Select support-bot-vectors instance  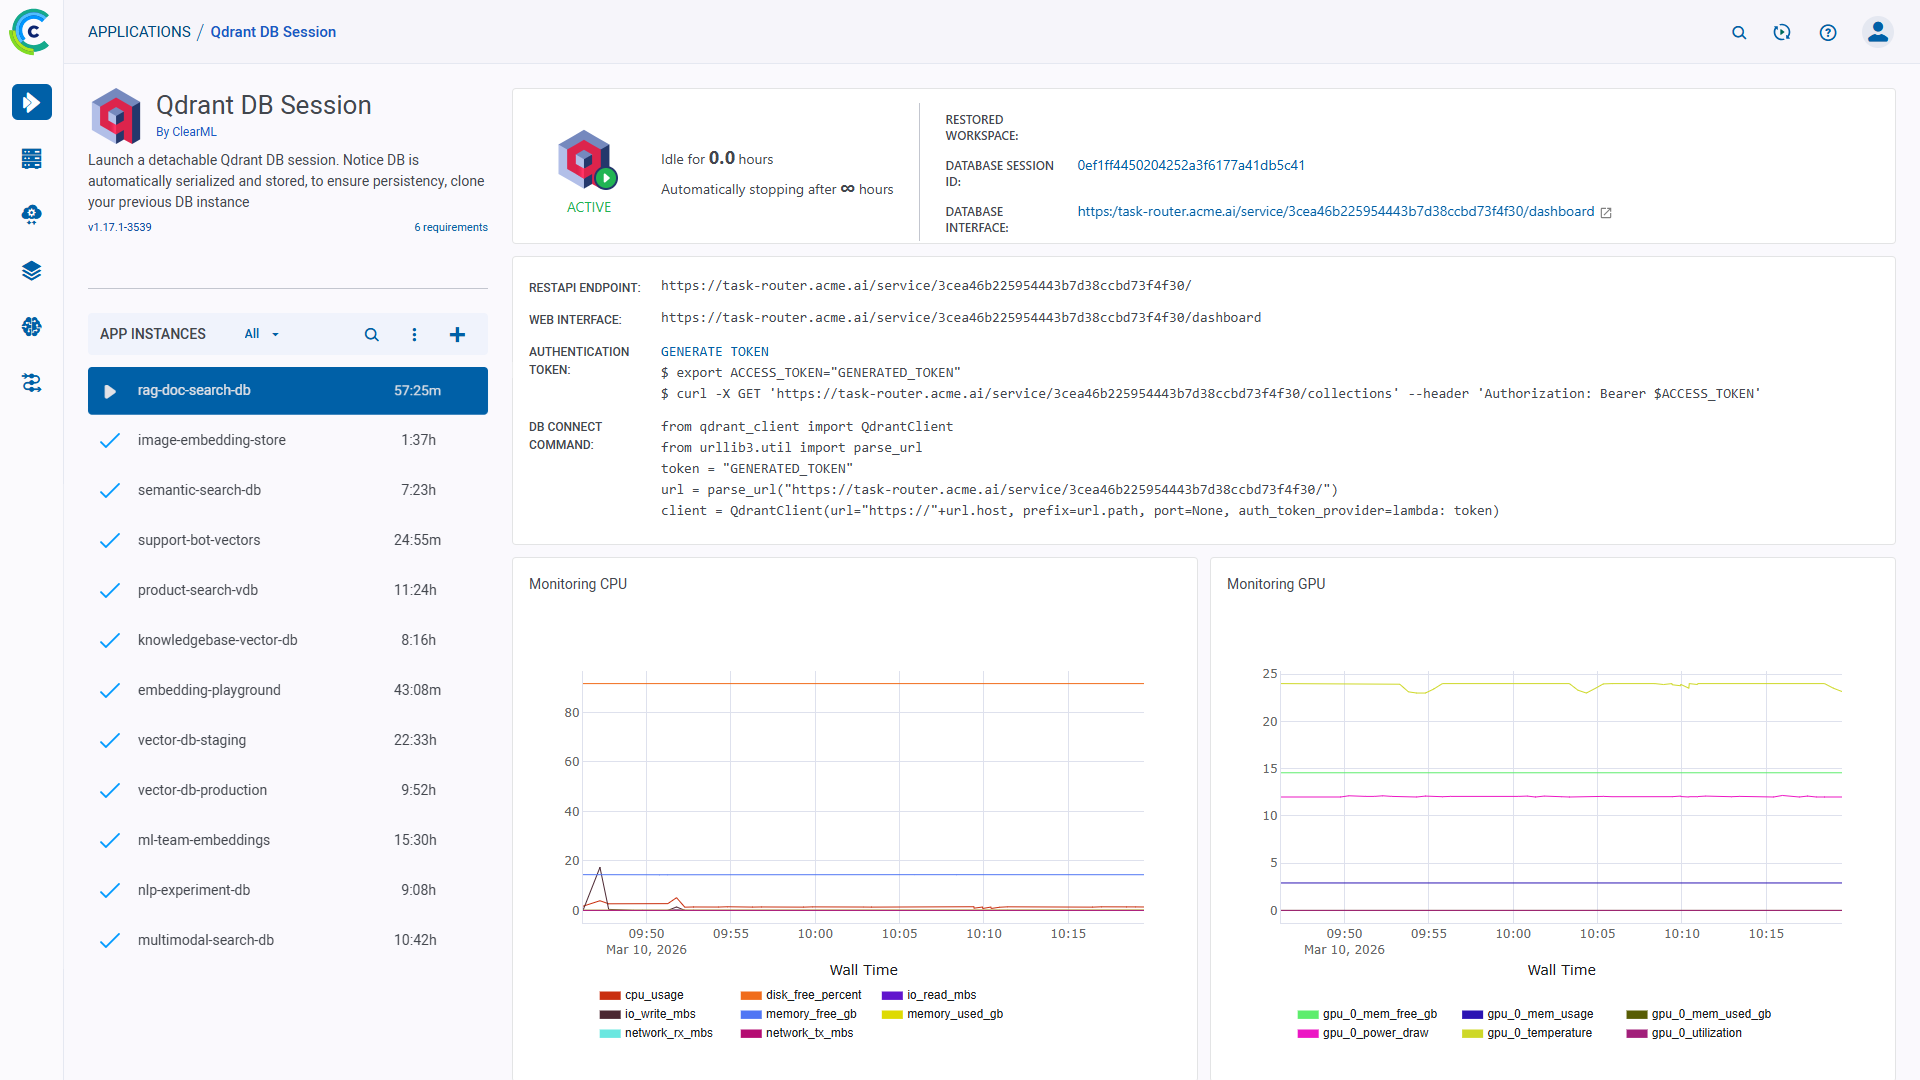(x=288, y=540)
